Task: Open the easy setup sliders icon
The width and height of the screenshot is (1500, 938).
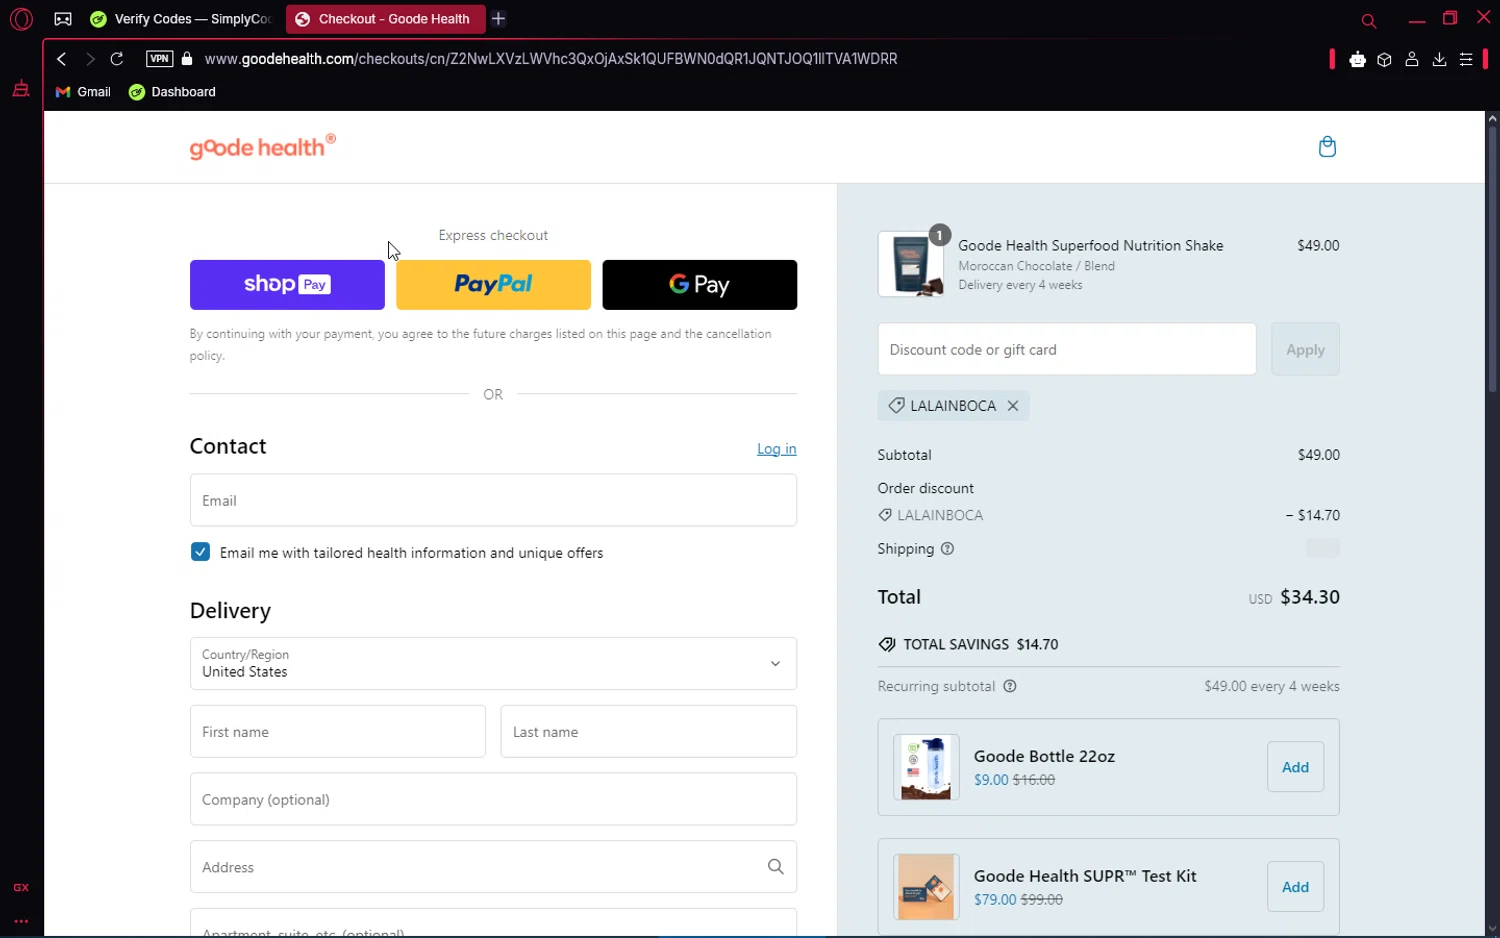Action: pyautogui.click(x=1466, y=60)
